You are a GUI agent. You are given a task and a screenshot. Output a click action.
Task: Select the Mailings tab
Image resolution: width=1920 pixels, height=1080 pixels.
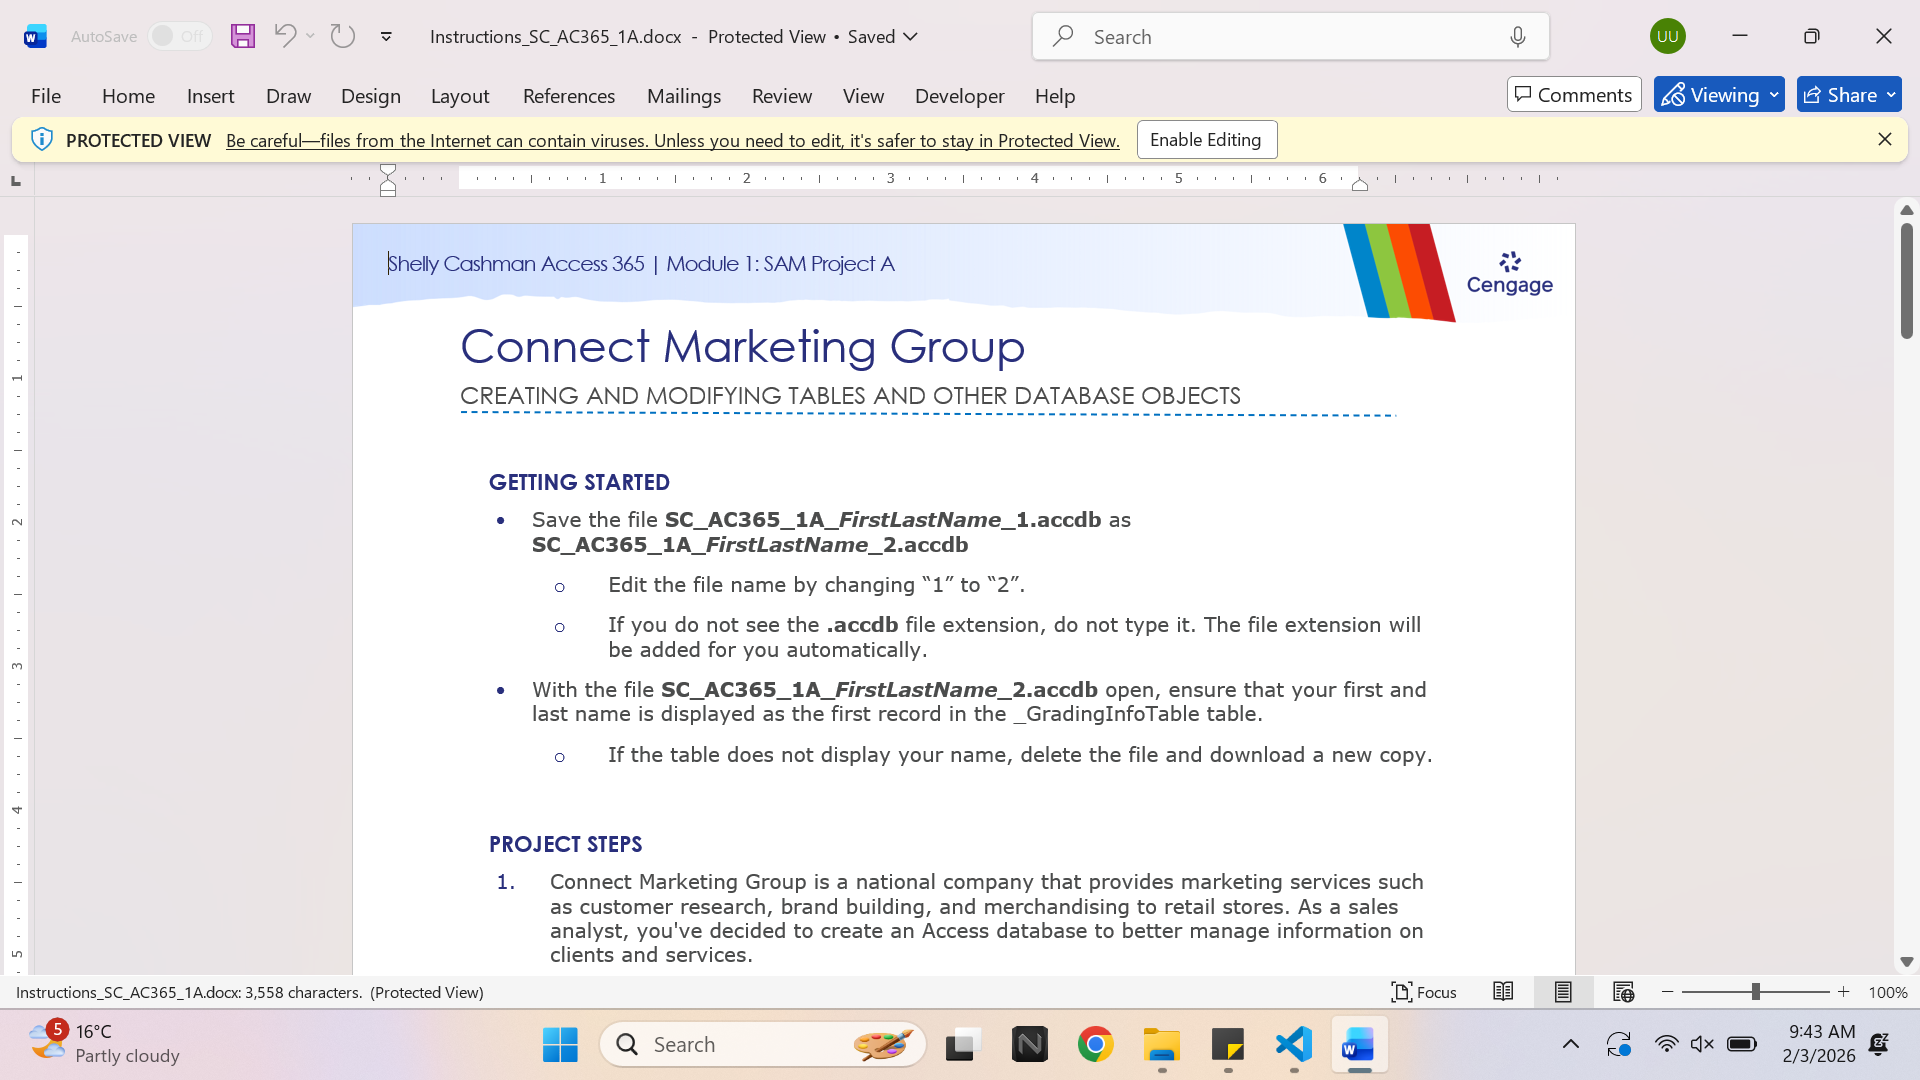pyautogui.click(x=684, y=96)
